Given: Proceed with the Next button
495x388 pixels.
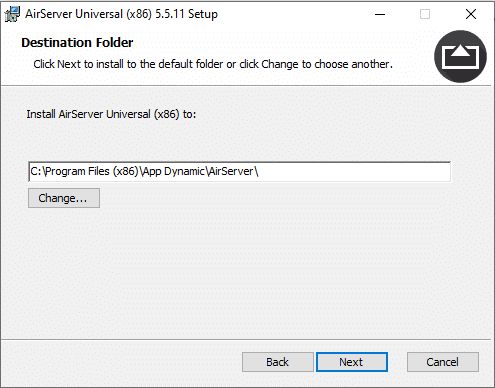Looking at the screenshot, I should coord(352,362).
